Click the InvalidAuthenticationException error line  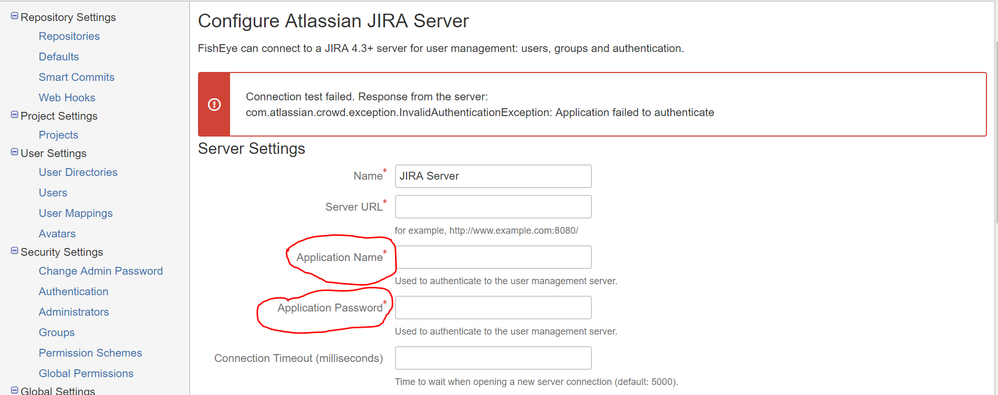tap(480, 113)
